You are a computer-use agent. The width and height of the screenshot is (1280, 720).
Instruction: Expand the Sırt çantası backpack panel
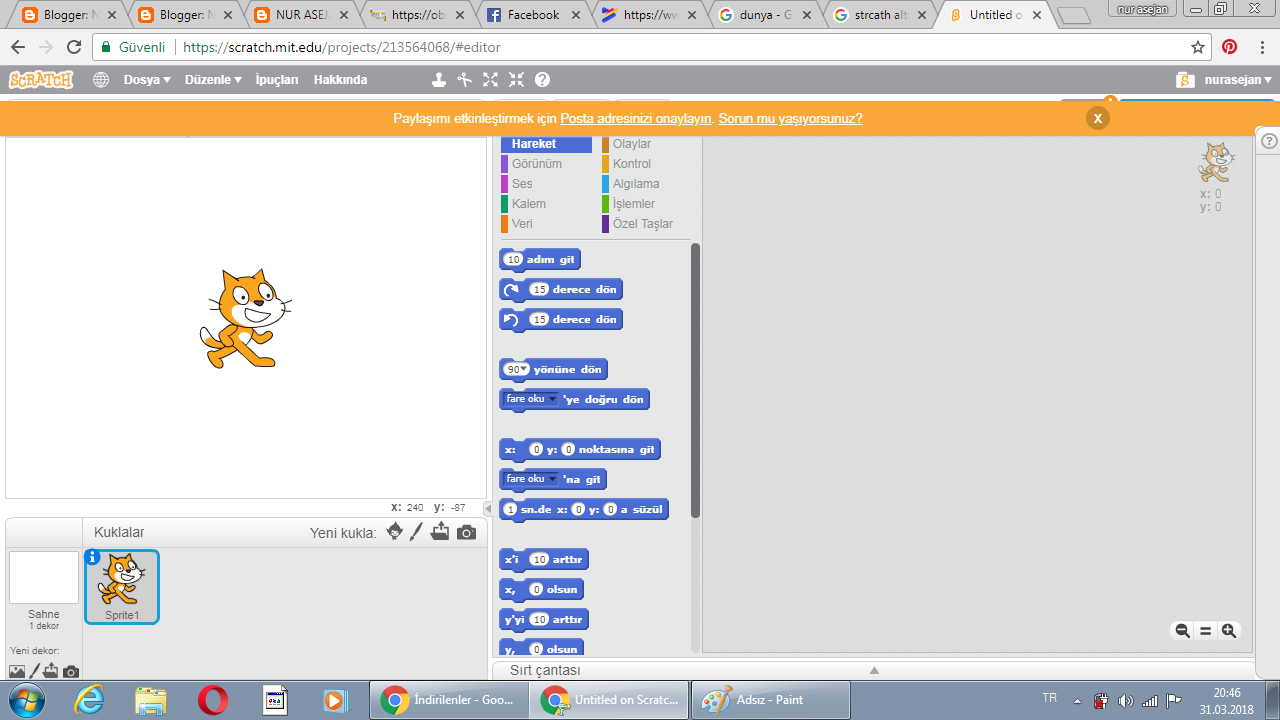(x=873, y=670)
